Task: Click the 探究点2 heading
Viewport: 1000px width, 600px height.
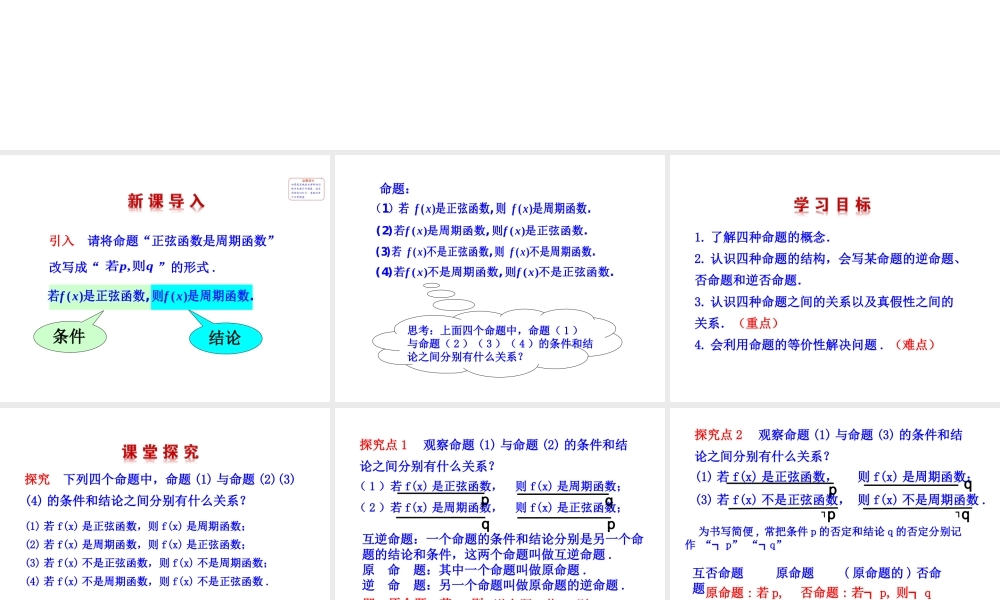Action: click(x=717, y=435)
